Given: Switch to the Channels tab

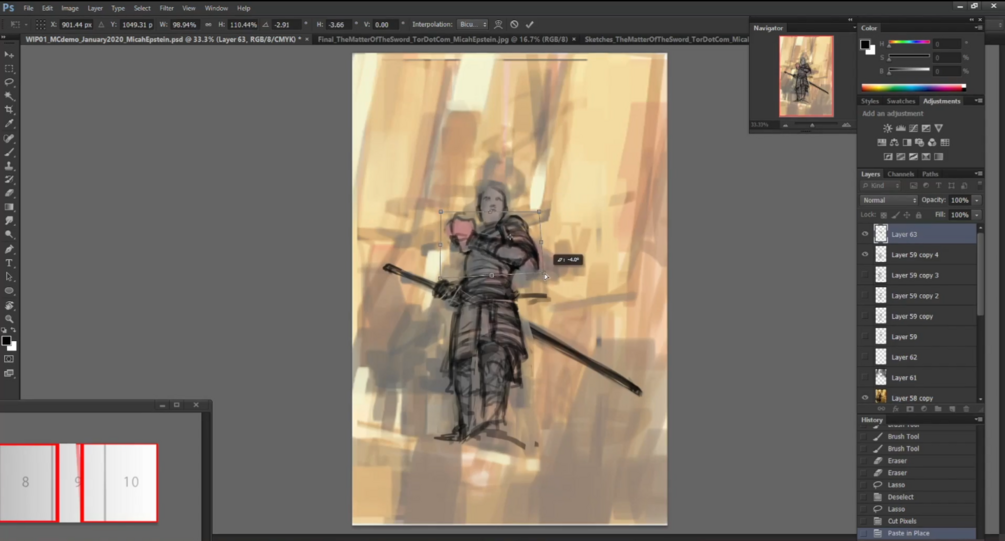Looking at the screenshot, I should pyautogui.click(x=901, y=174).
